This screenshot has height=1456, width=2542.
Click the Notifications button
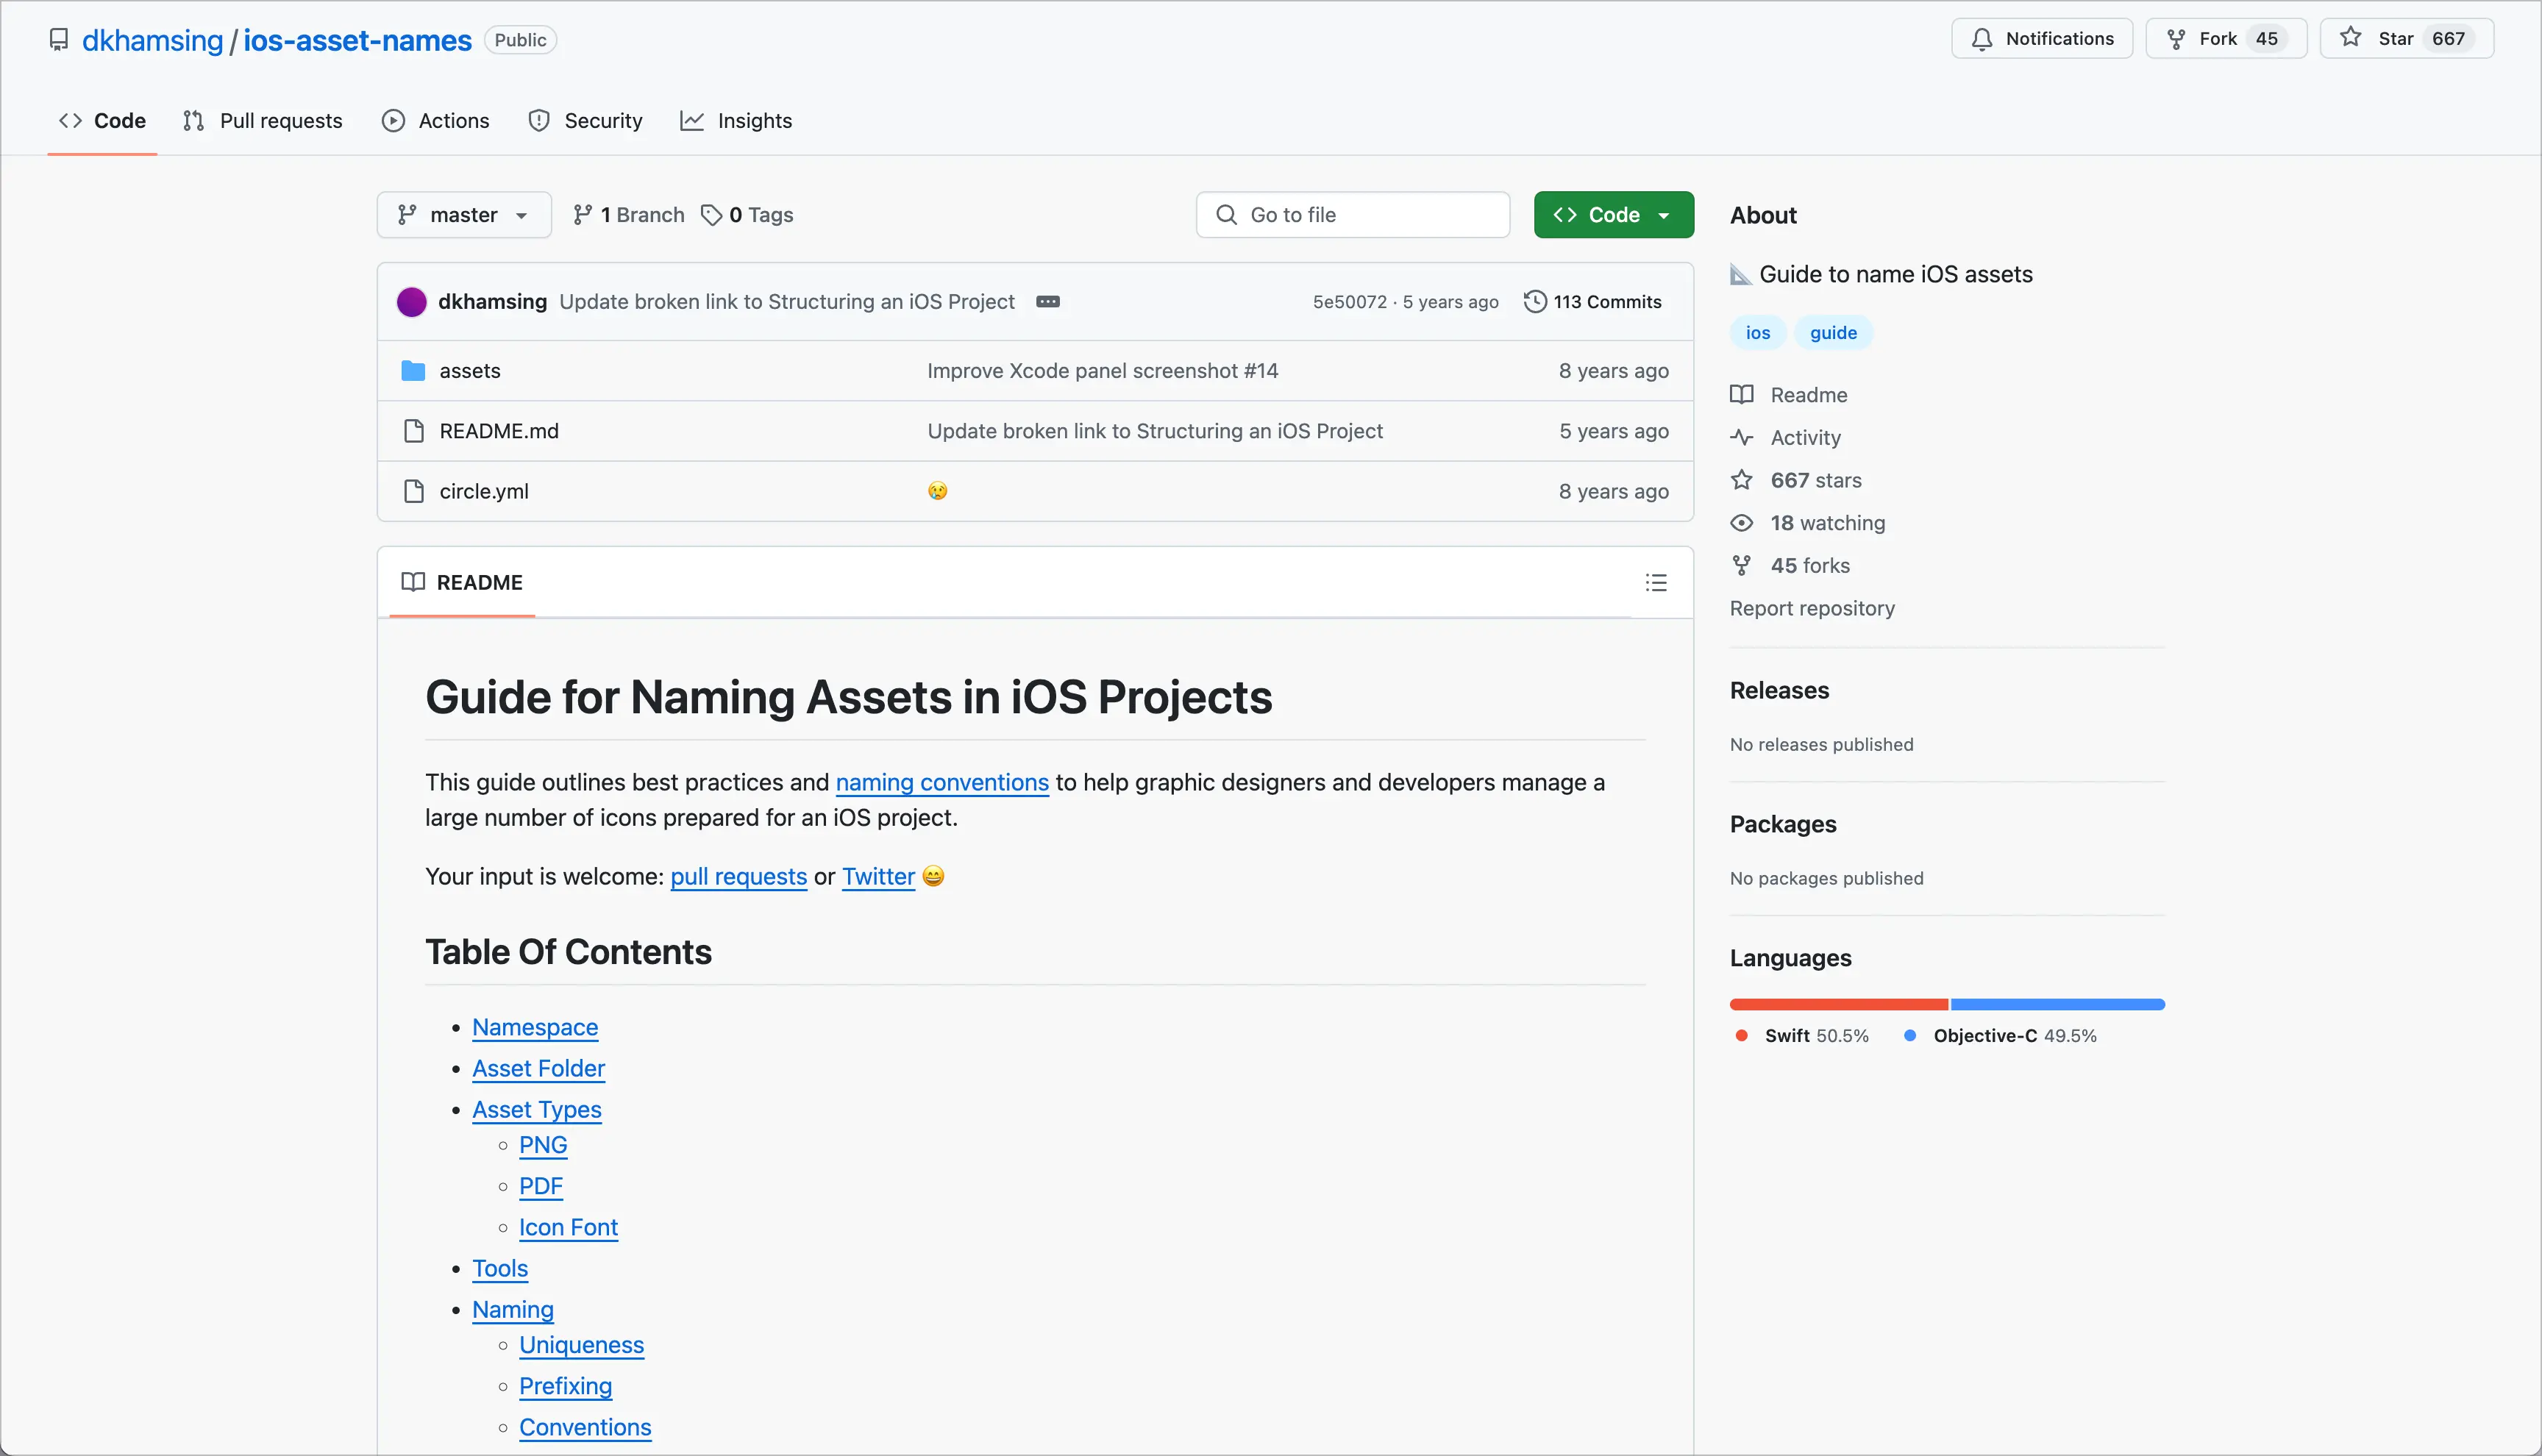(2042, 38)
